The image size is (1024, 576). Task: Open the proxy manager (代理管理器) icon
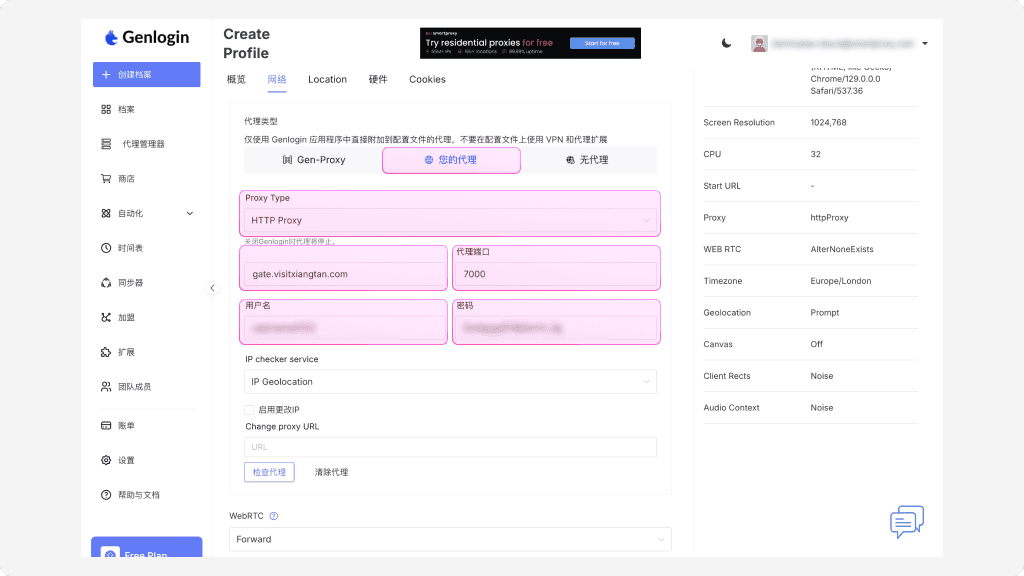106,144
